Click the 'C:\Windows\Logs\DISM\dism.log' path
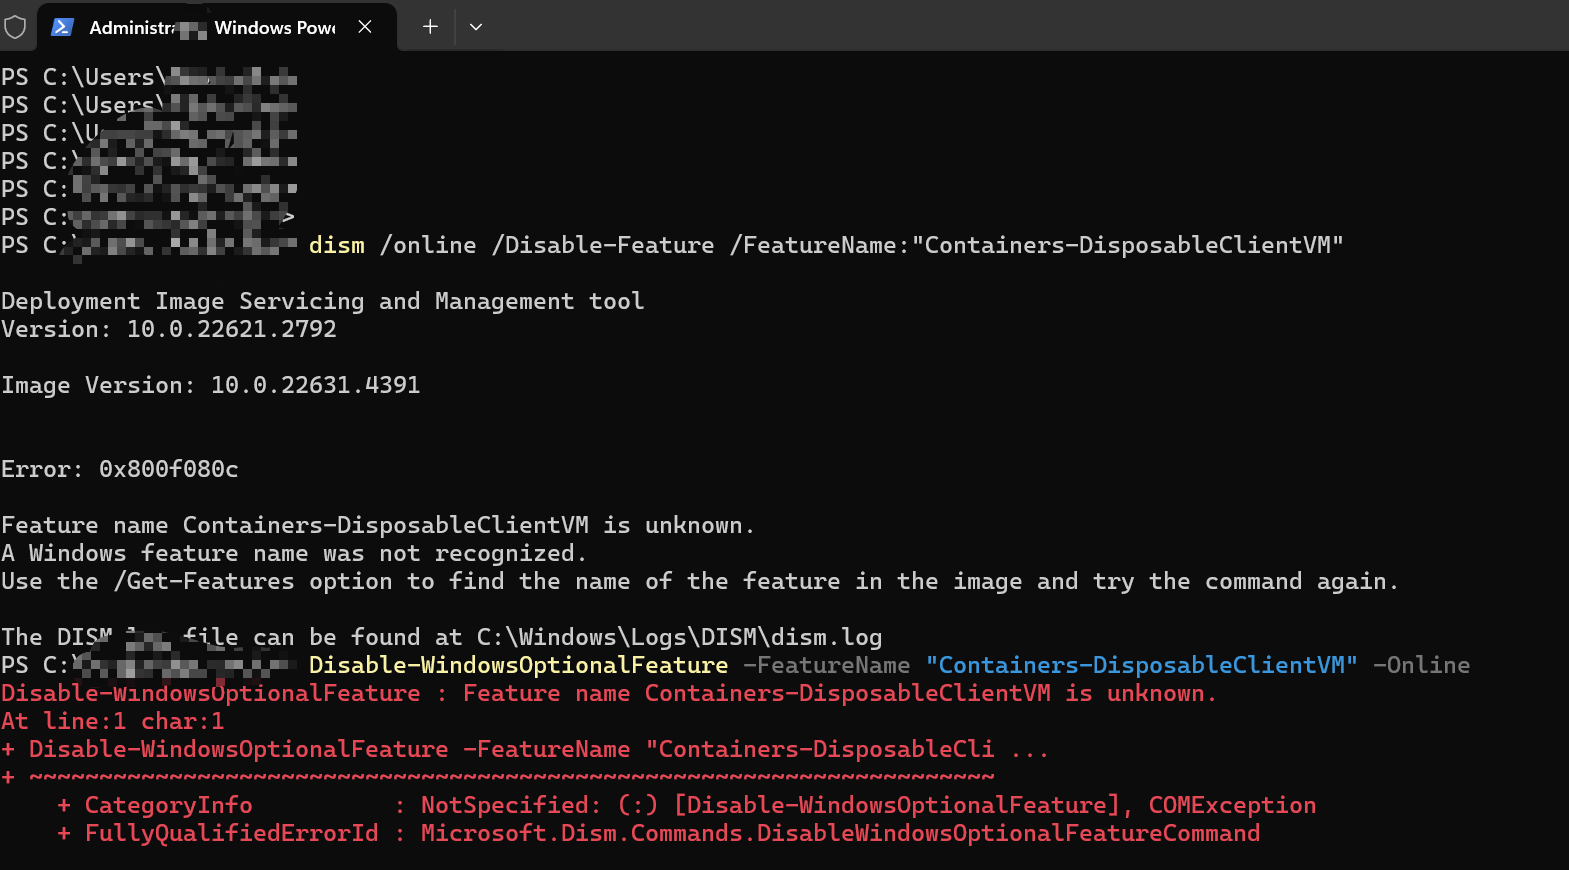Screen dimensions: 1569x870 click(679, 637)
